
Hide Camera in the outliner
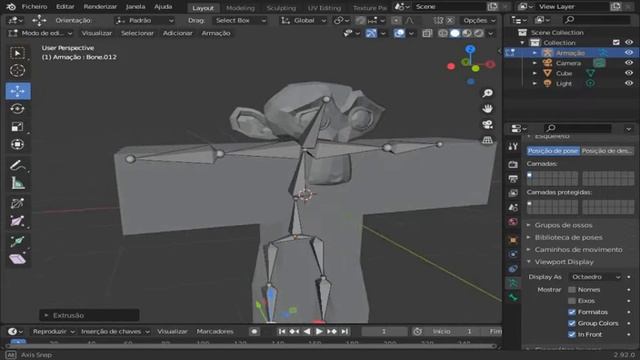click(x=629, y=63)
